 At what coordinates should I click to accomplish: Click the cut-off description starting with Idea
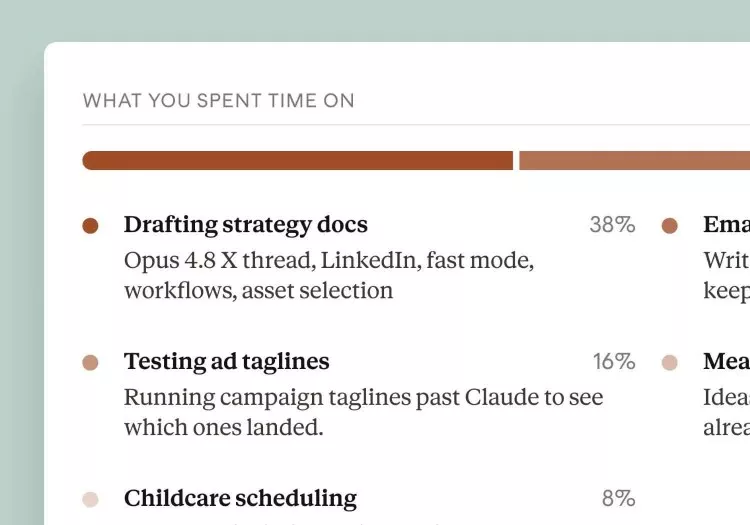tap(727, 412)
